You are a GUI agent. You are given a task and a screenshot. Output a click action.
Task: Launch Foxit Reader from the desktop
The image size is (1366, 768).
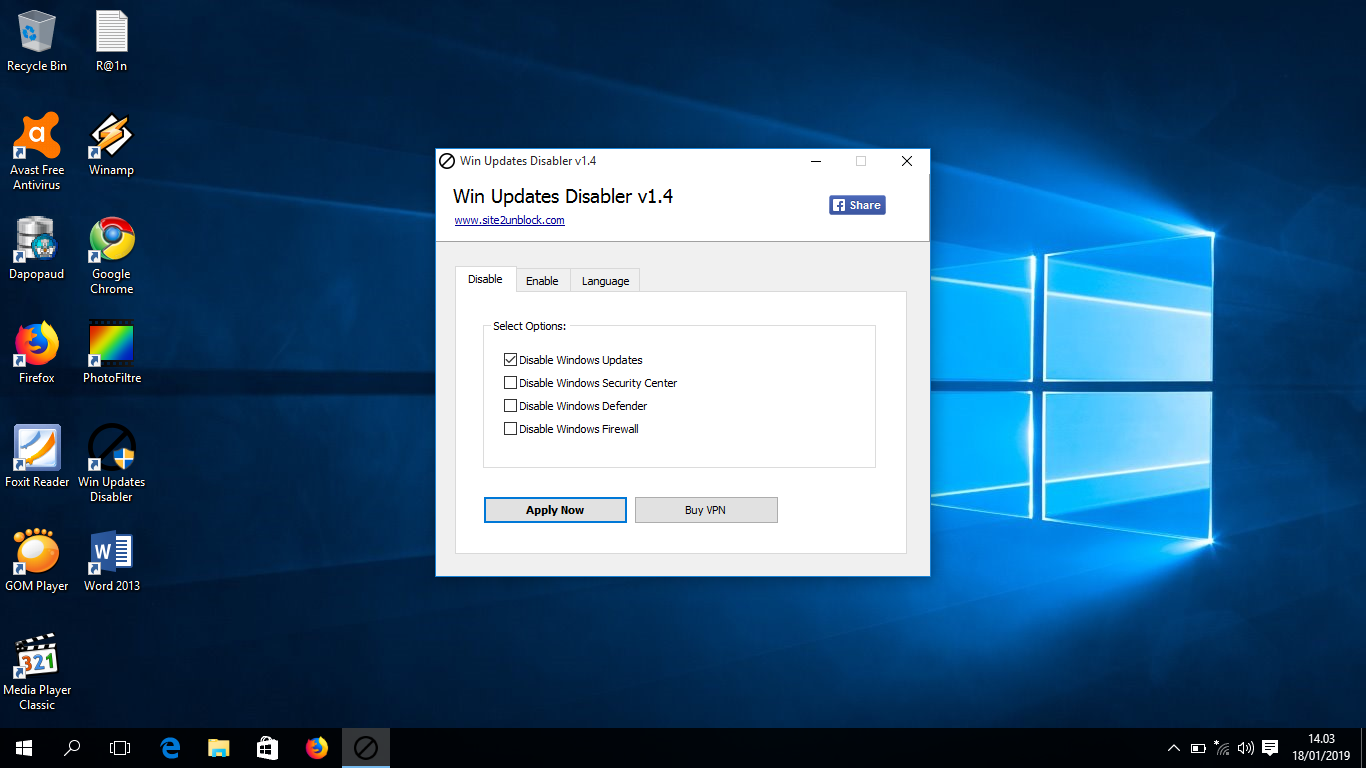[37, 452]
